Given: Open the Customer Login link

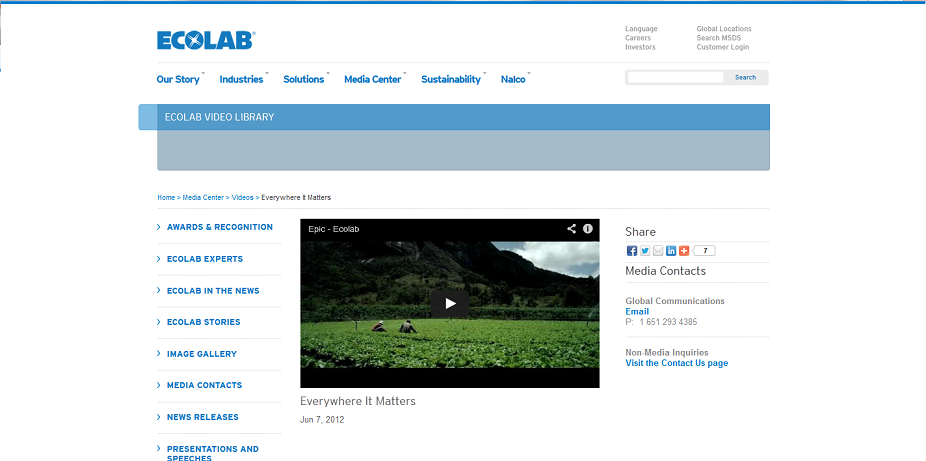Looking at the screenshot, I should (723, 47).
